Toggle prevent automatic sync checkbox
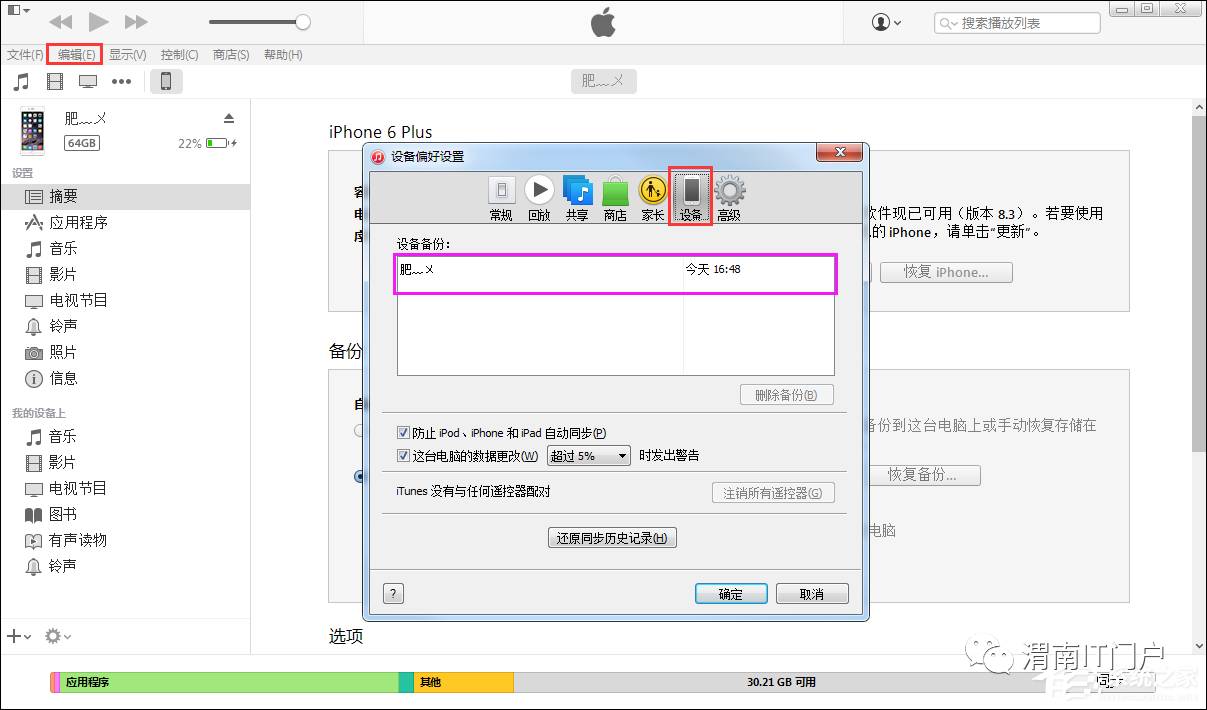Screen dimensions: 1207x710 (403, 433)
